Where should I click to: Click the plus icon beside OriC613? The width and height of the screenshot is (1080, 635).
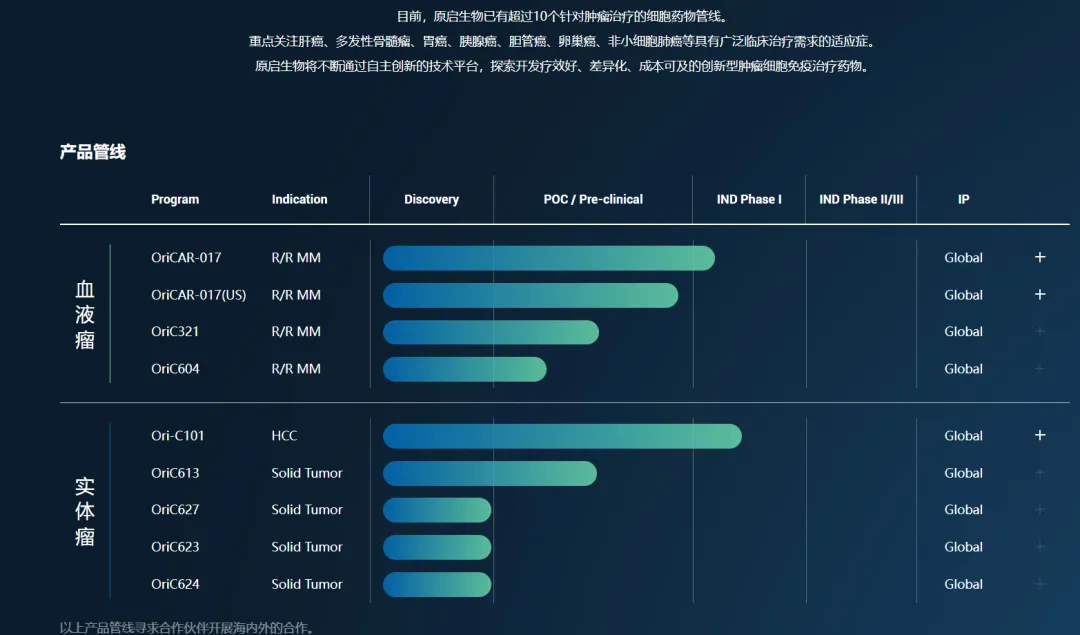coord(1040,473)
